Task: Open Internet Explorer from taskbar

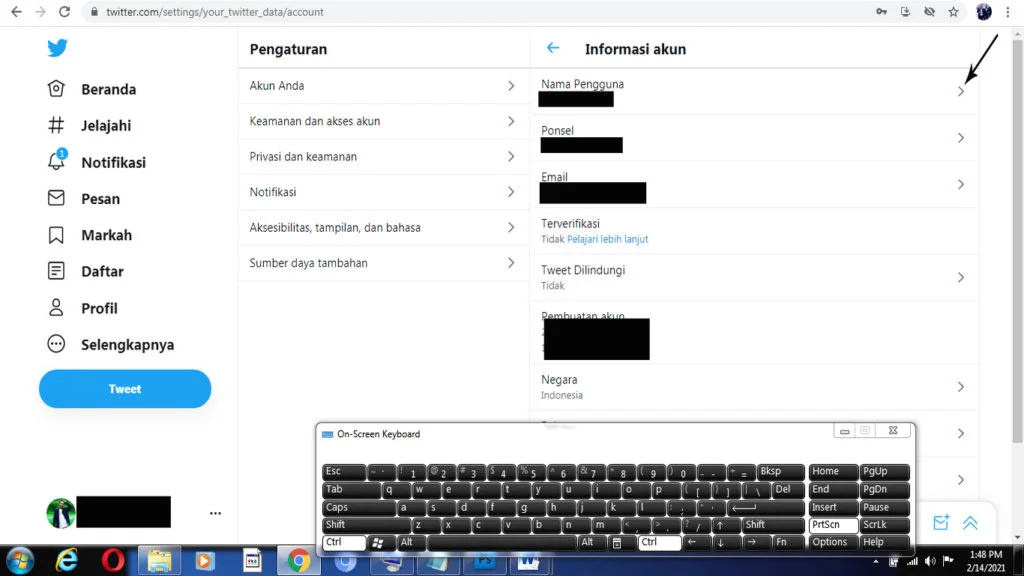Action: pyautogui.click(x=67, y=560)
